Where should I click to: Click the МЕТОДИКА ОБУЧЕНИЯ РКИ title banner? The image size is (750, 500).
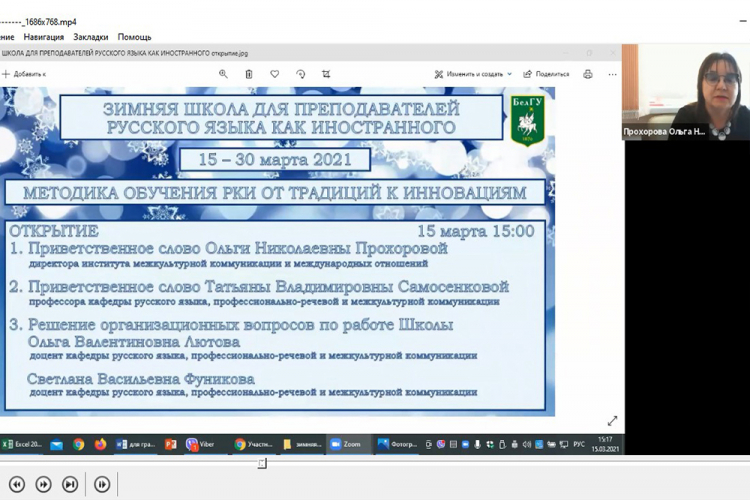click(275, 192)
